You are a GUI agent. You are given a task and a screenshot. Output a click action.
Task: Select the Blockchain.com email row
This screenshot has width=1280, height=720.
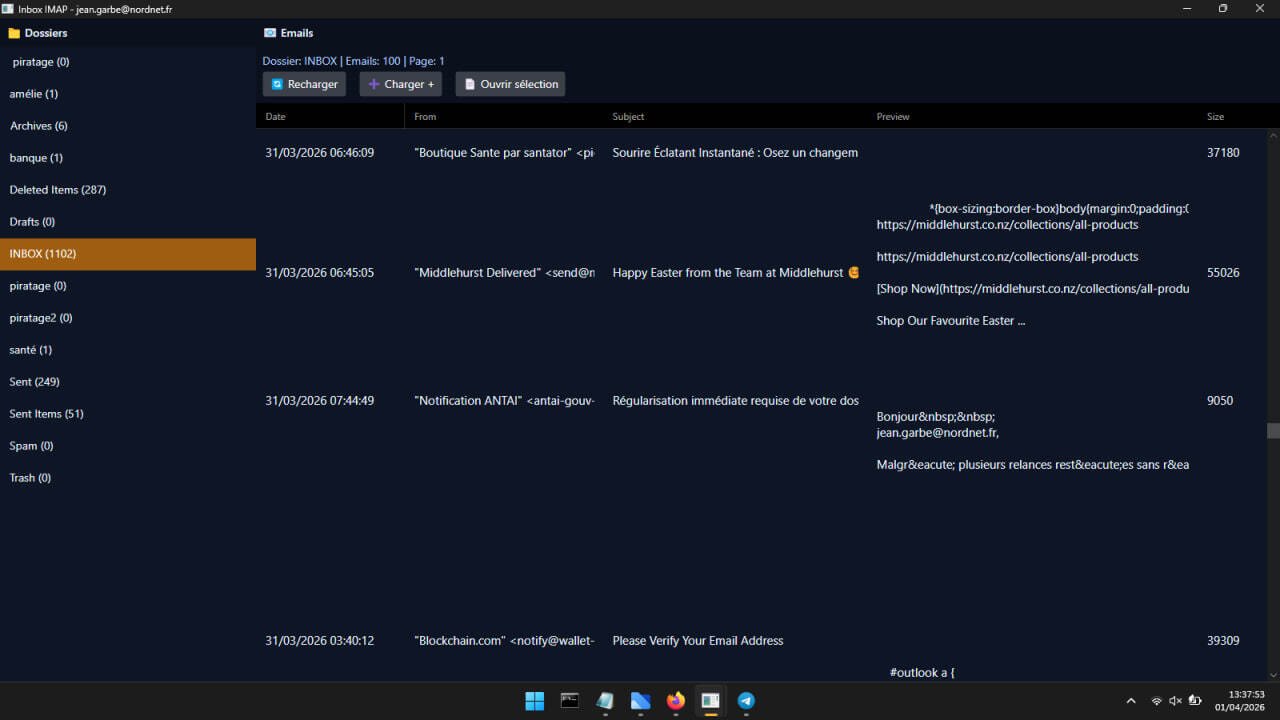697,641
